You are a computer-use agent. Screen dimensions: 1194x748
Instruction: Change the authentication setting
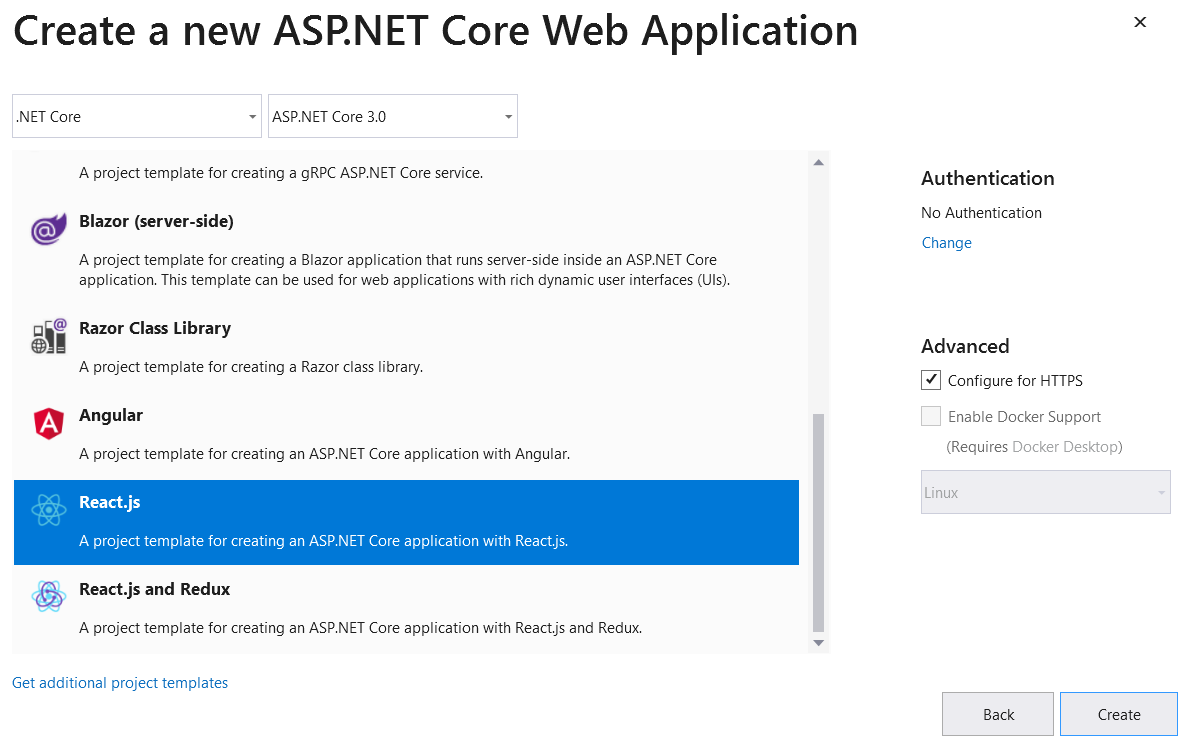[946, 243]
